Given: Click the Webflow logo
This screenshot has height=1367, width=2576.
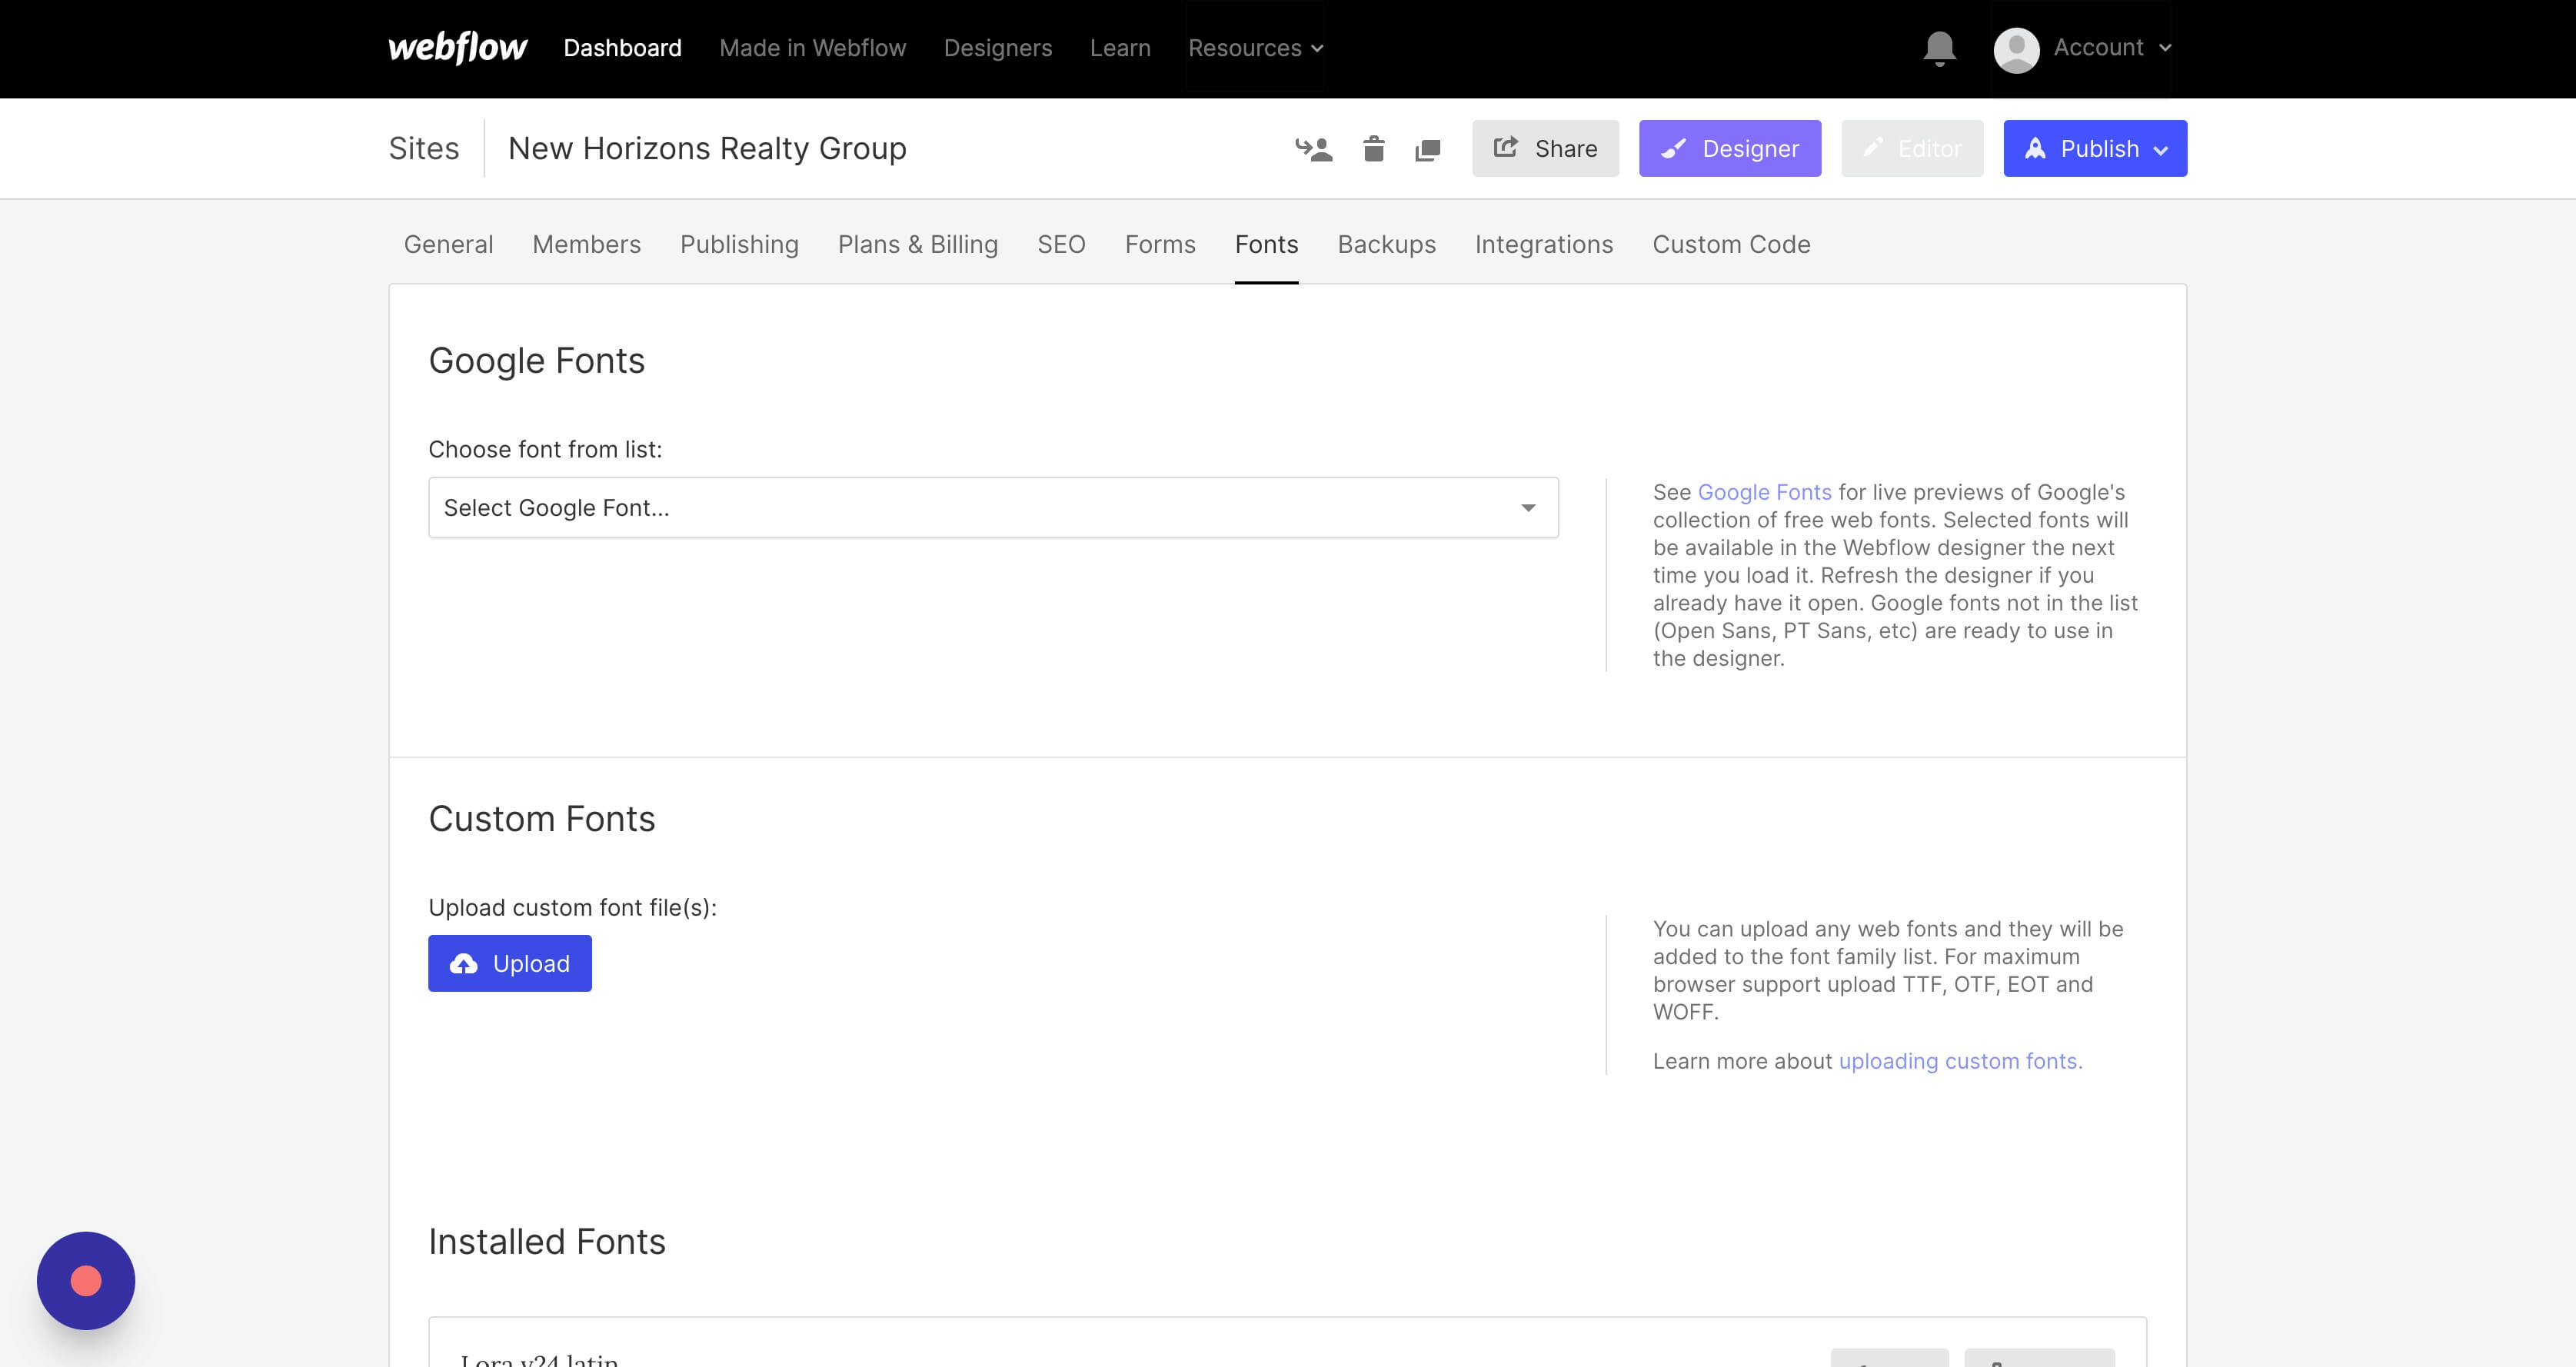Looking at the screenshot, I should point(457,47).
